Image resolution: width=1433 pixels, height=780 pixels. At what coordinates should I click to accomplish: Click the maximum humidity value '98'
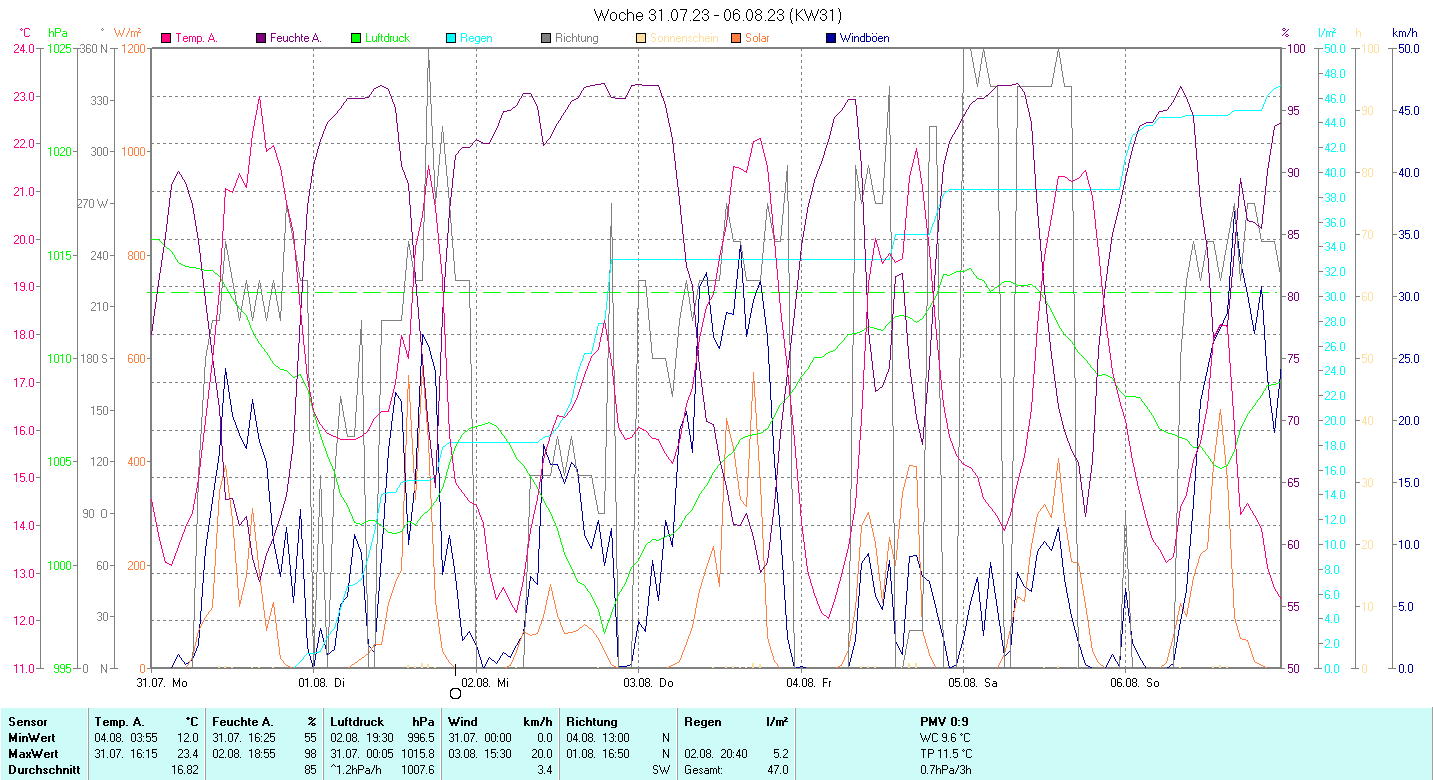(x=311, y=753)
